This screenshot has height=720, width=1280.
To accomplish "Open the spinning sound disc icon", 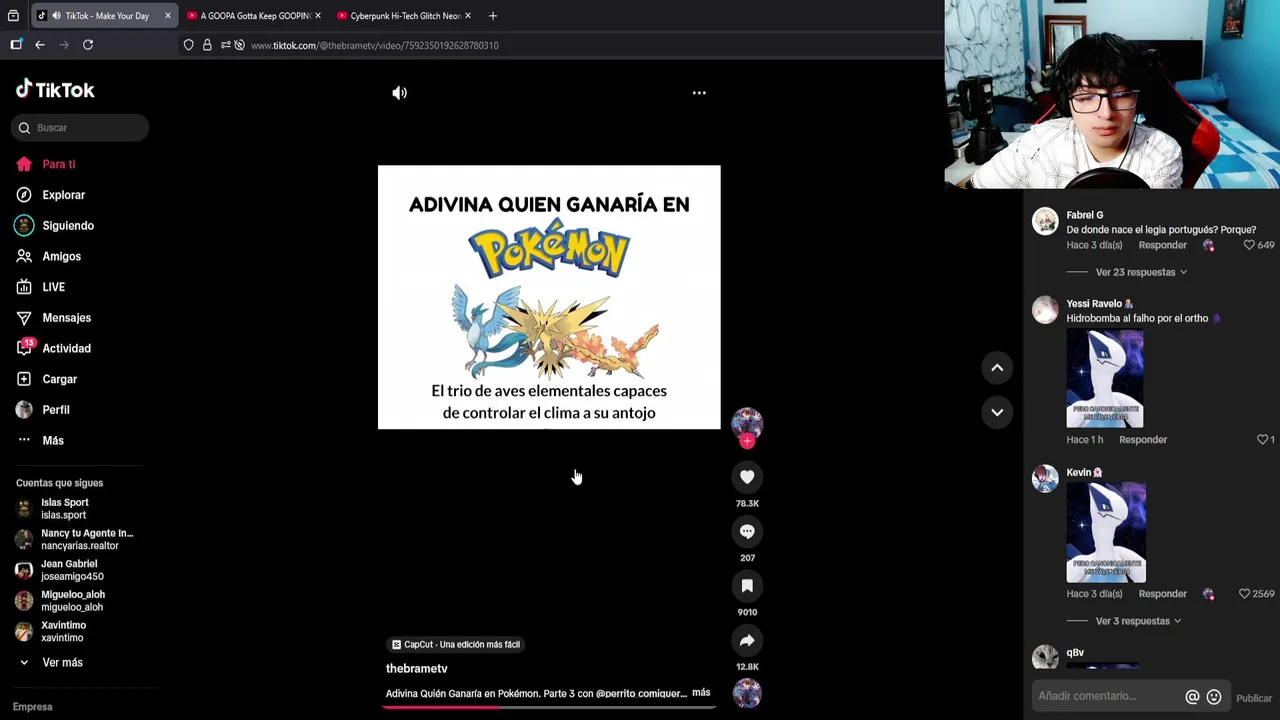I will 747,692.
